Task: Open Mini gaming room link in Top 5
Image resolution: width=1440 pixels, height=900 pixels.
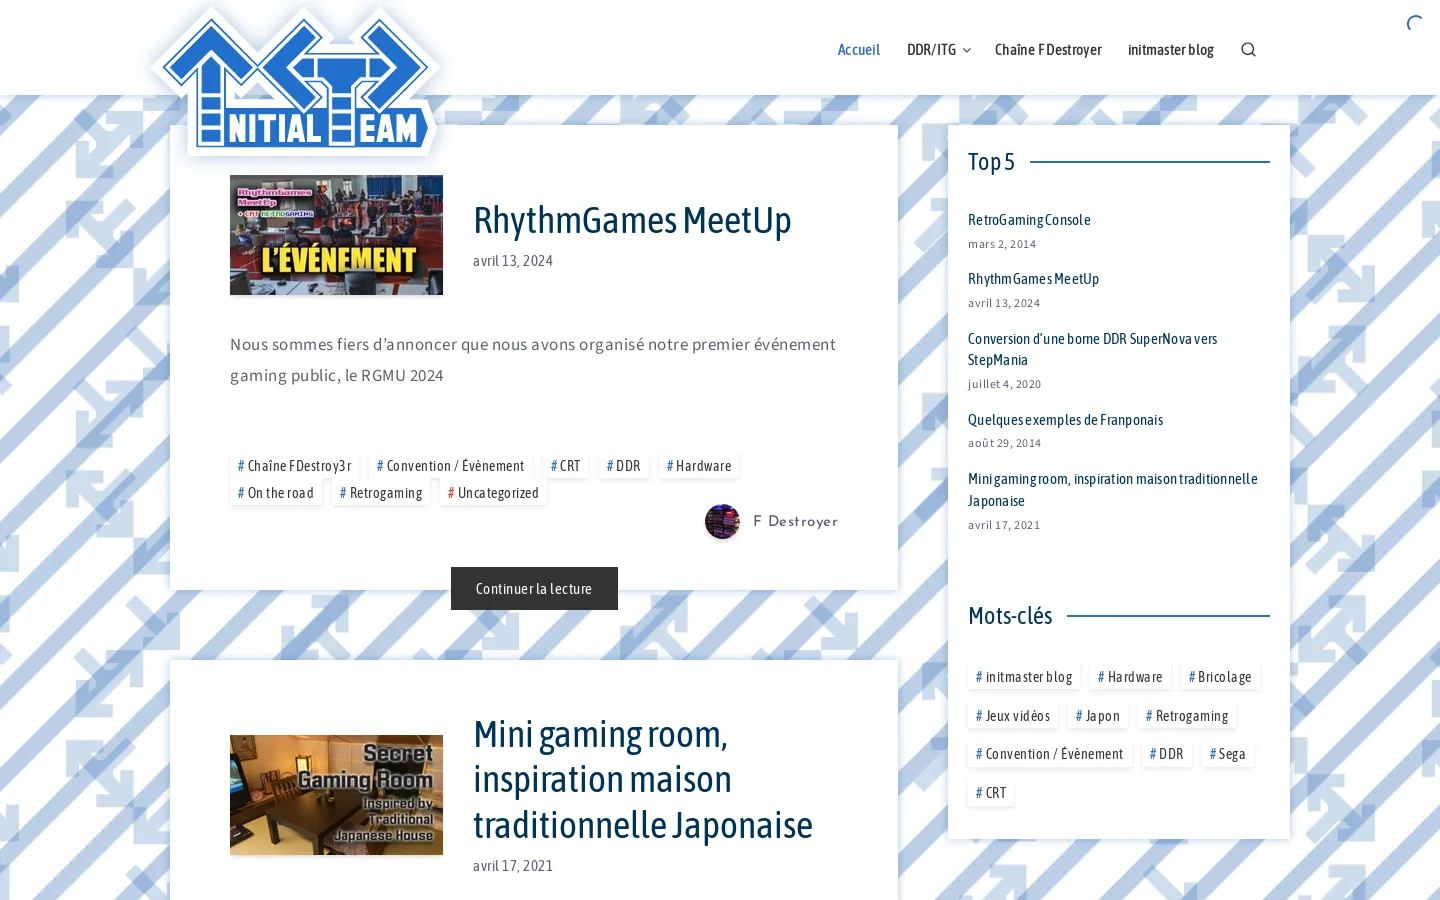Action: coord(1112,490)
